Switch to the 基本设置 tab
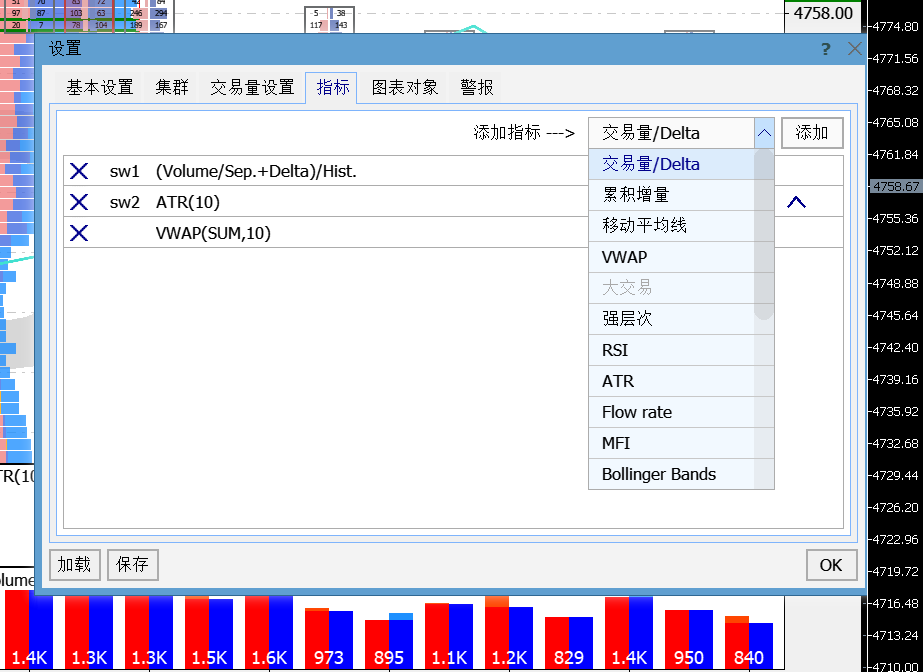 tap(100, 88)
